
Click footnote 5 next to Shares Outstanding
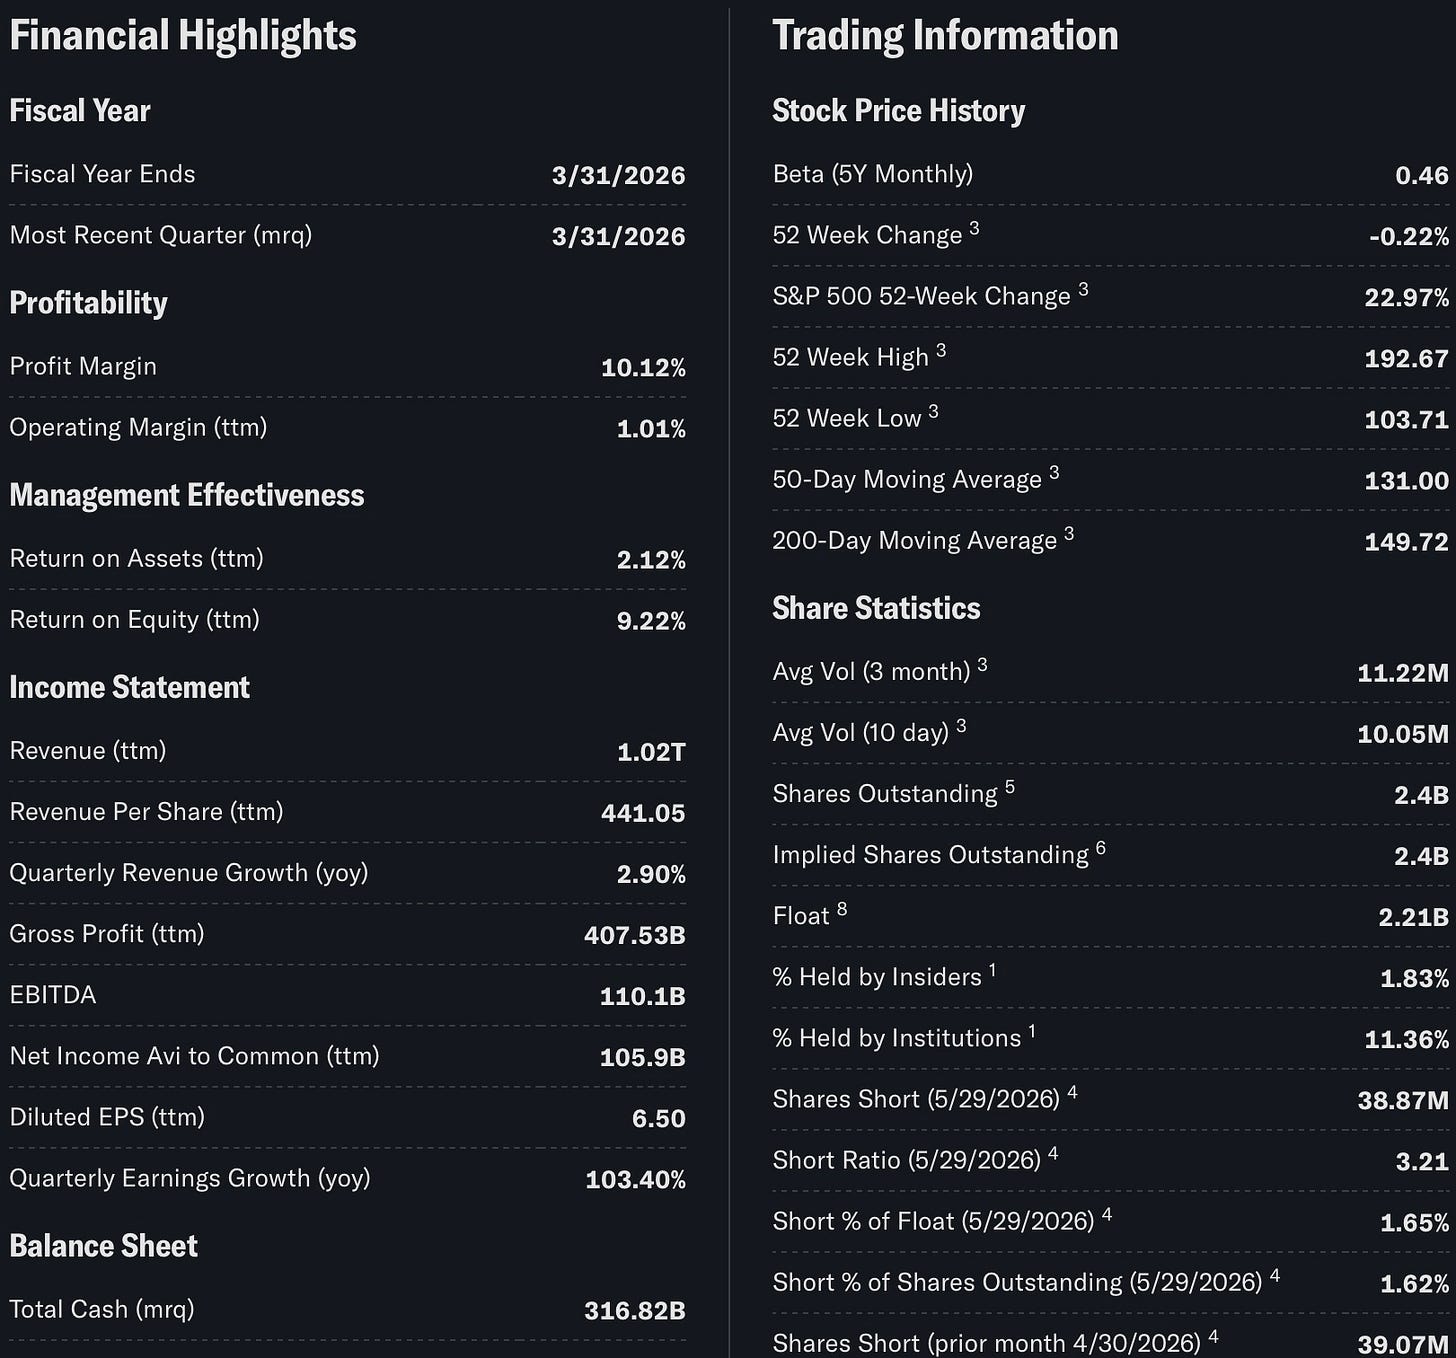(x=1010, y=787)
